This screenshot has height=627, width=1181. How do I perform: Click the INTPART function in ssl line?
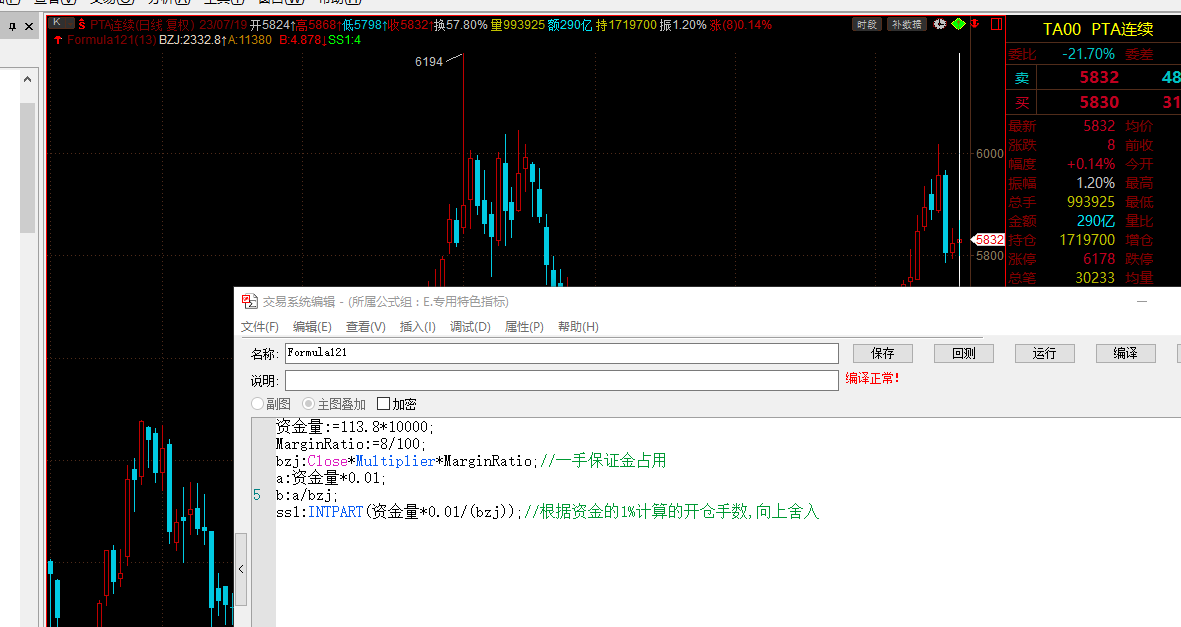click(x=336, y=512)
